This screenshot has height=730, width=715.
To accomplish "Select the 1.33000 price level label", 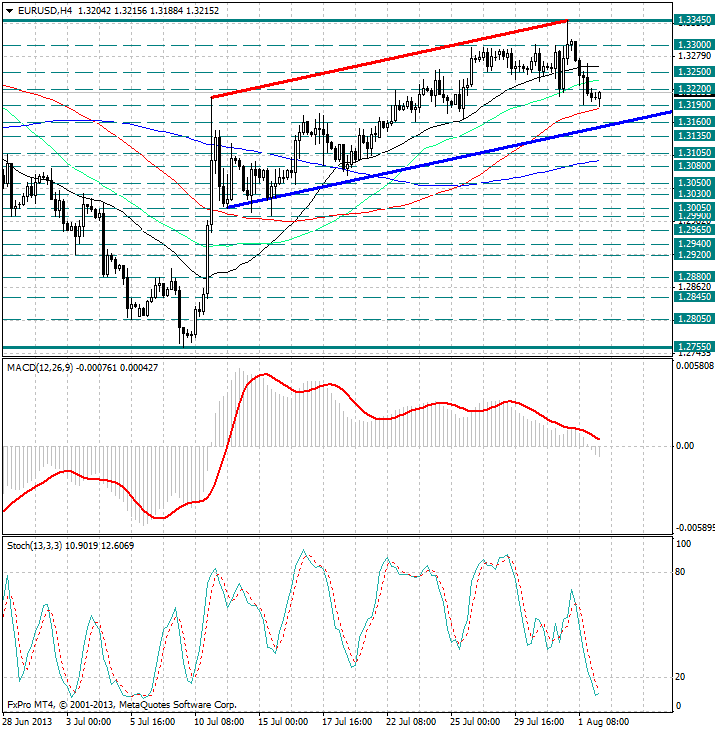I will [694, 45].
